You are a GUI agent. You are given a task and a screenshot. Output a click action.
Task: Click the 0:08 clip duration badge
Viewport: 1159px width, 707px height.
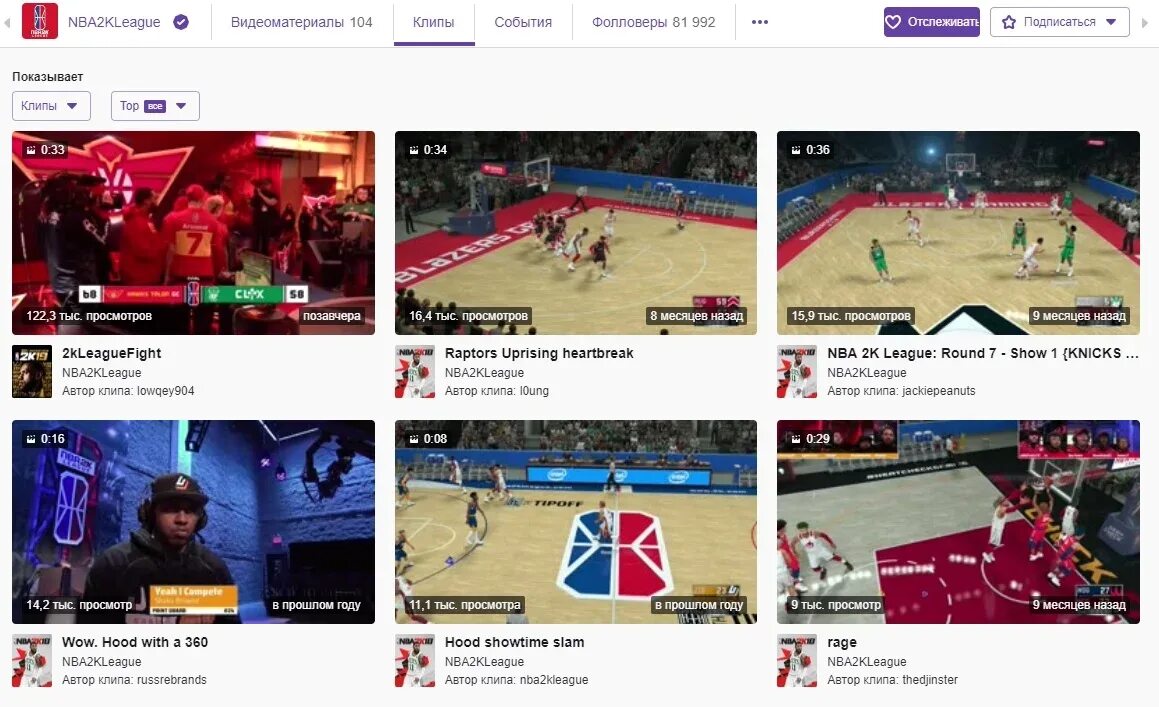pyautogui.click(x=429, y=439)
